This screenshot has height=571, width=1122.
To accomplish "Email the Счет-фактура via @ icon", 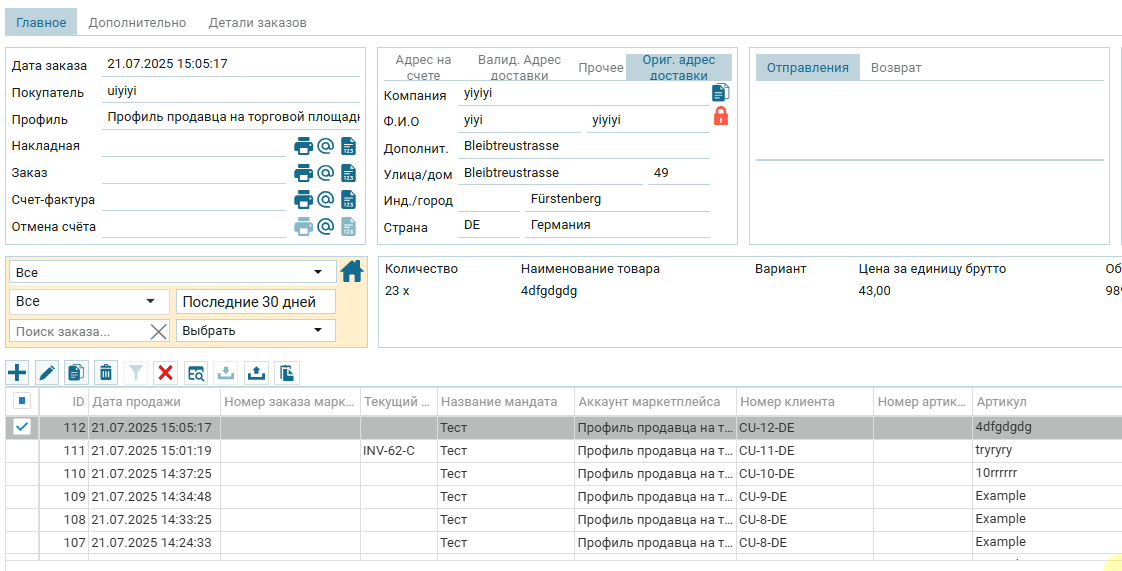I will tap(325, 200).
